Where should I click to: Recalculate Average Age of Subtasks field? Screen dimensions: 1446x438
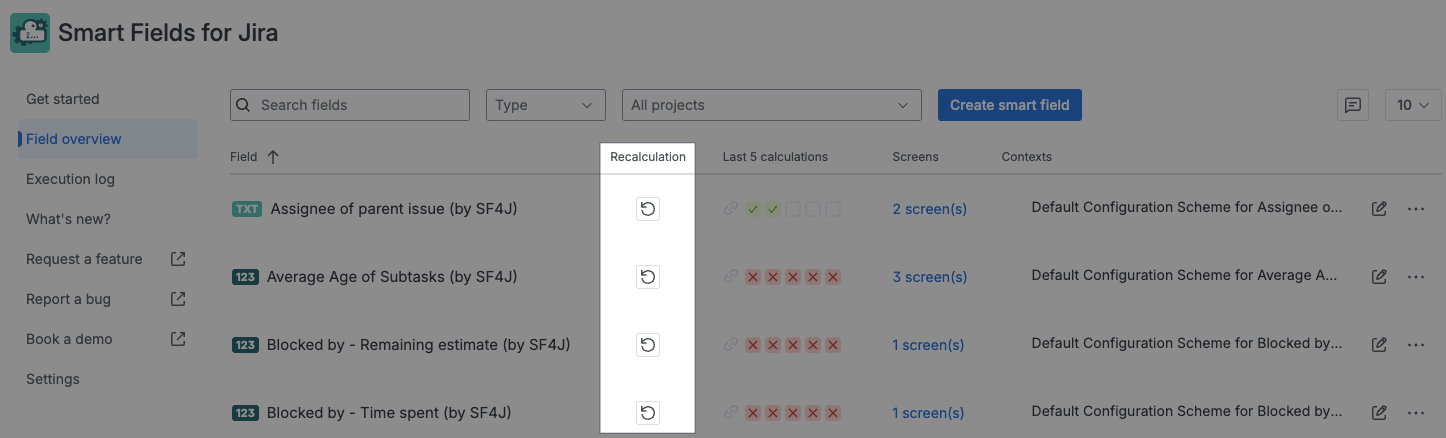[647, 277]
